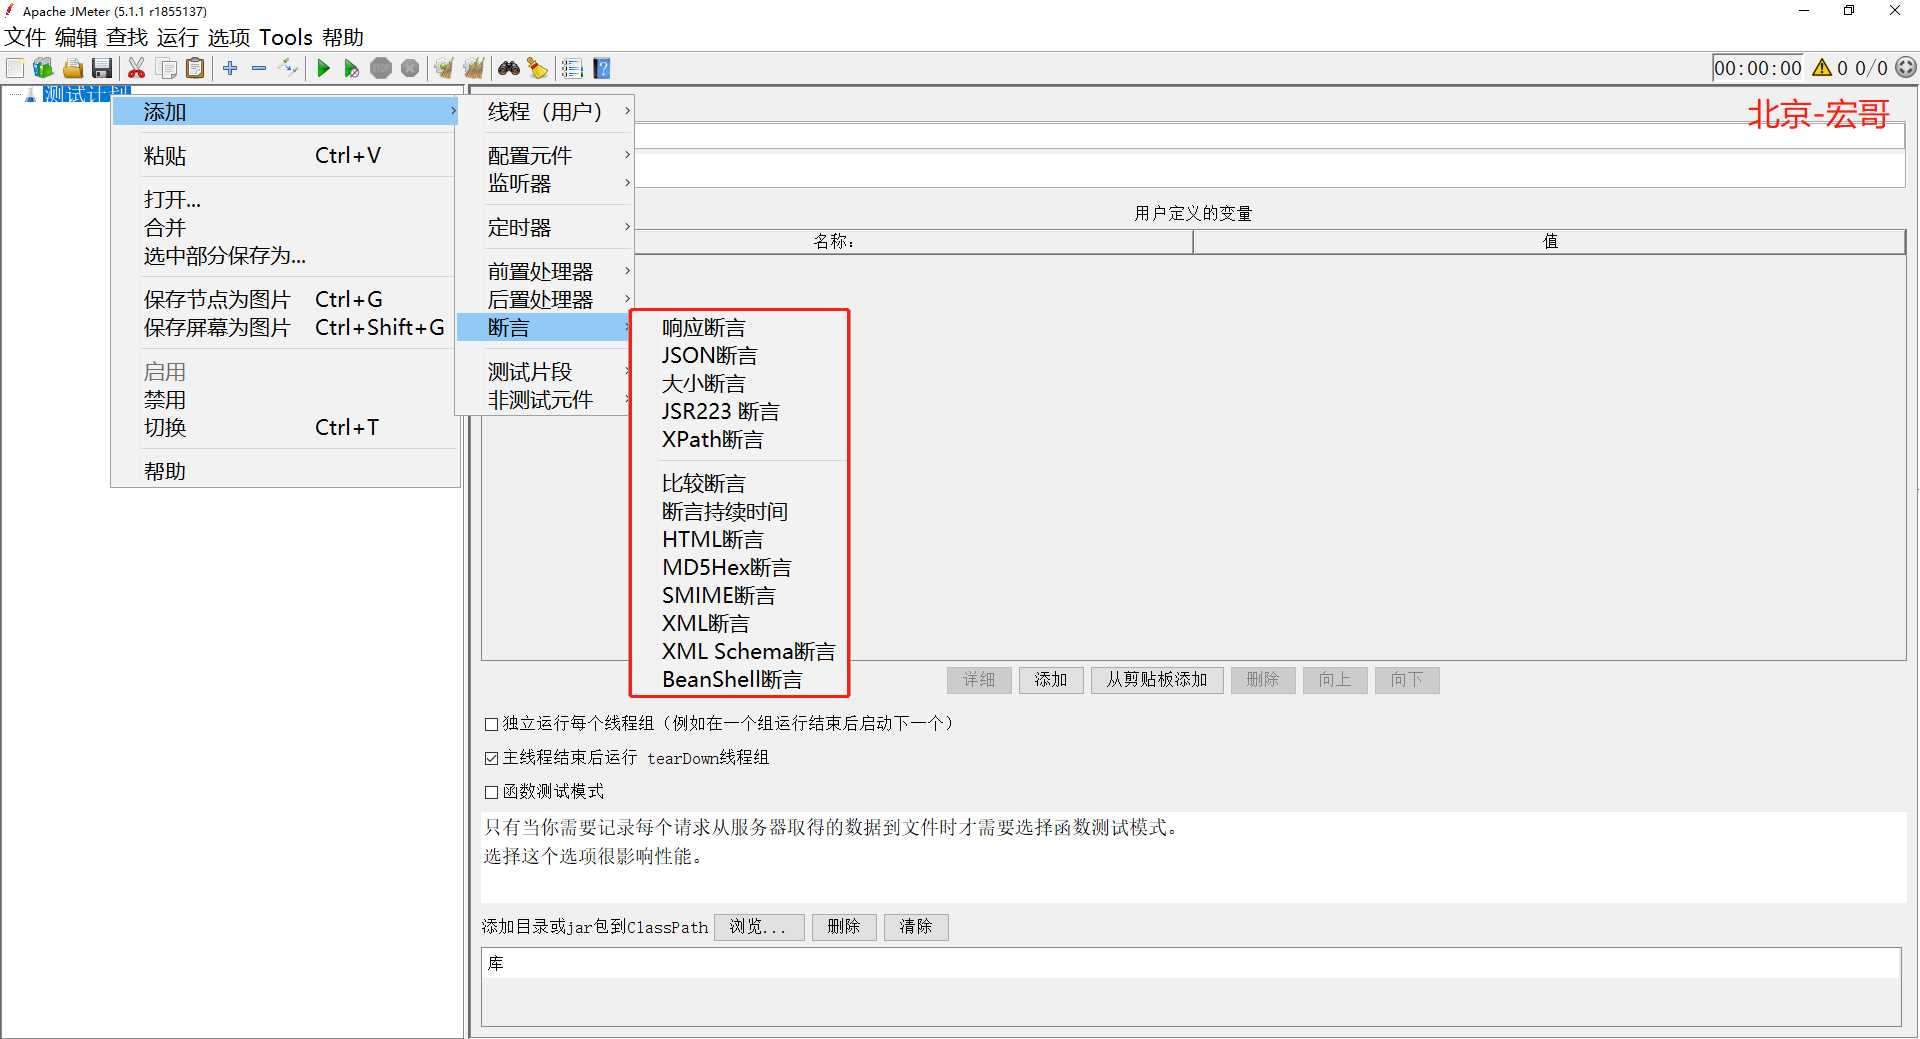Viewport: 1920px width, 1039px height.
Task: Click the classpath 清除 button
Action: 916,927
